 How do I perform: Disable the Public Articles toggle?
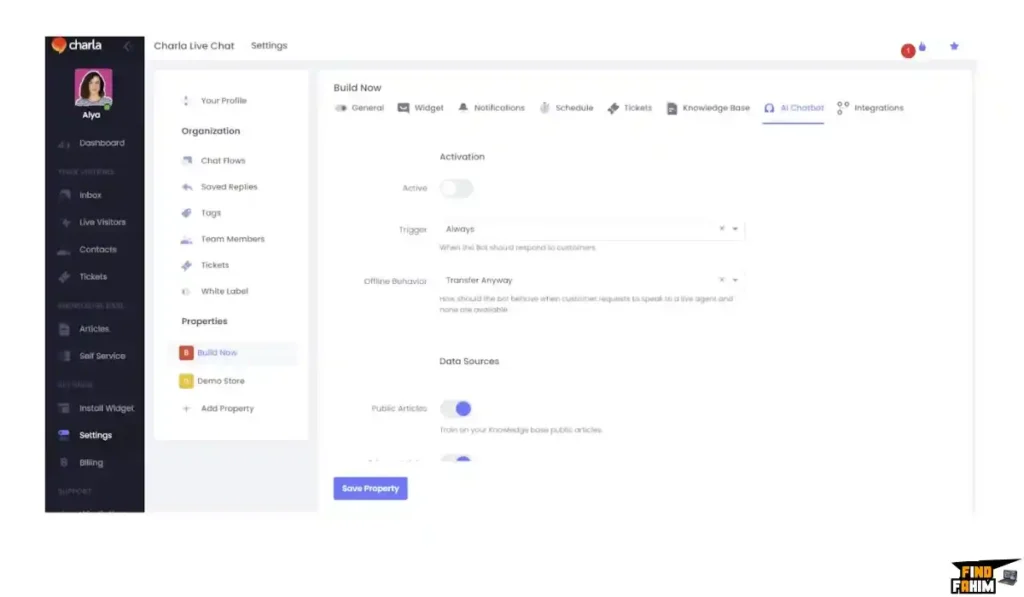456,408
